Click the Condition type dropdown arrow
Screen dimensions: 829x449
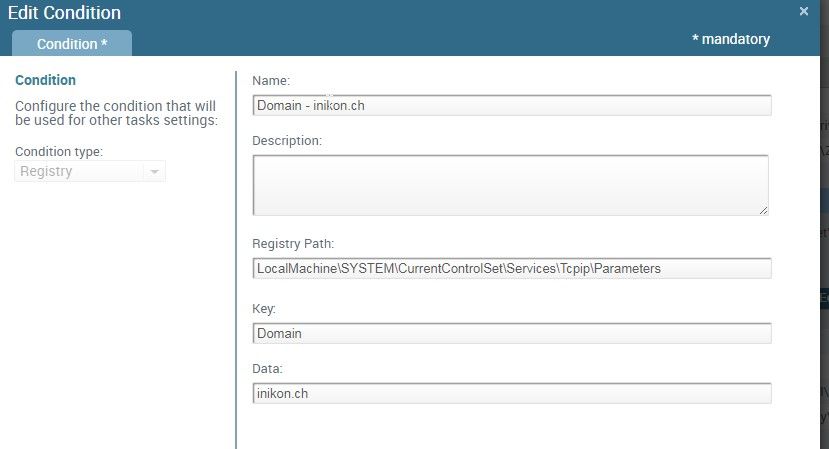[154, 172]
